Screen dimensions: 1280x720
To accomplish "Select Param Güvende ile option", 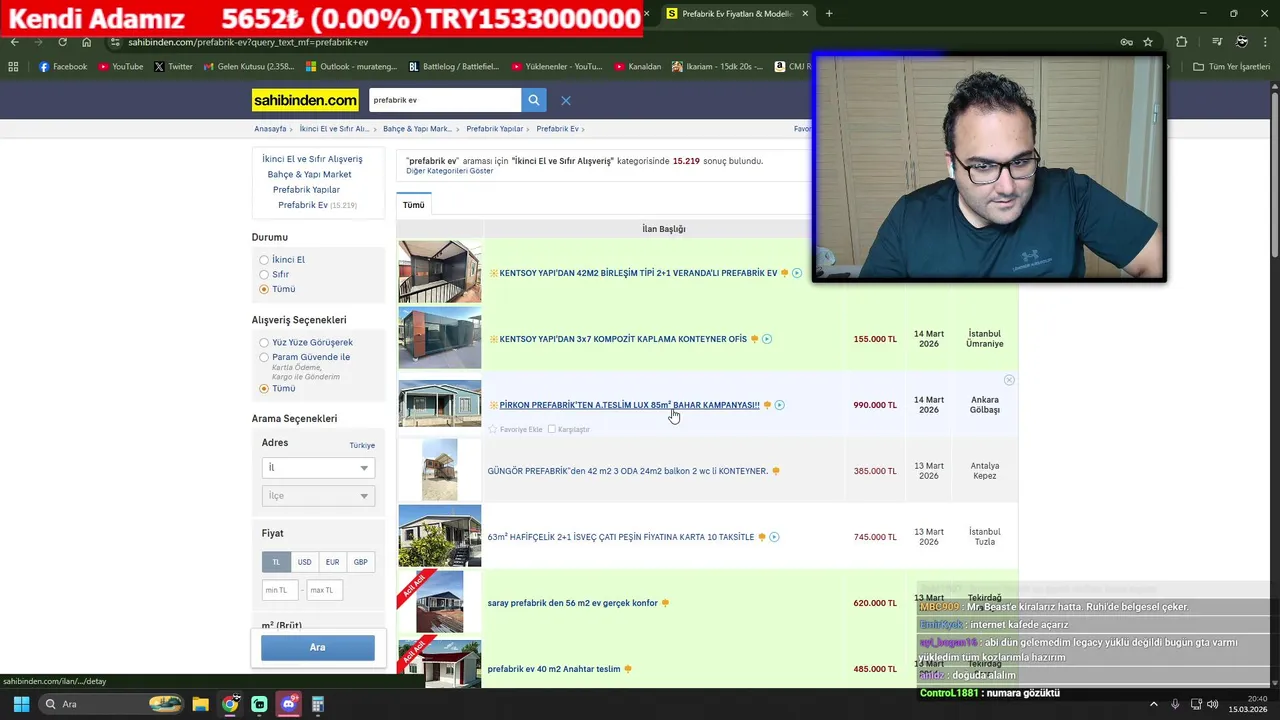I will coord(264,357).
